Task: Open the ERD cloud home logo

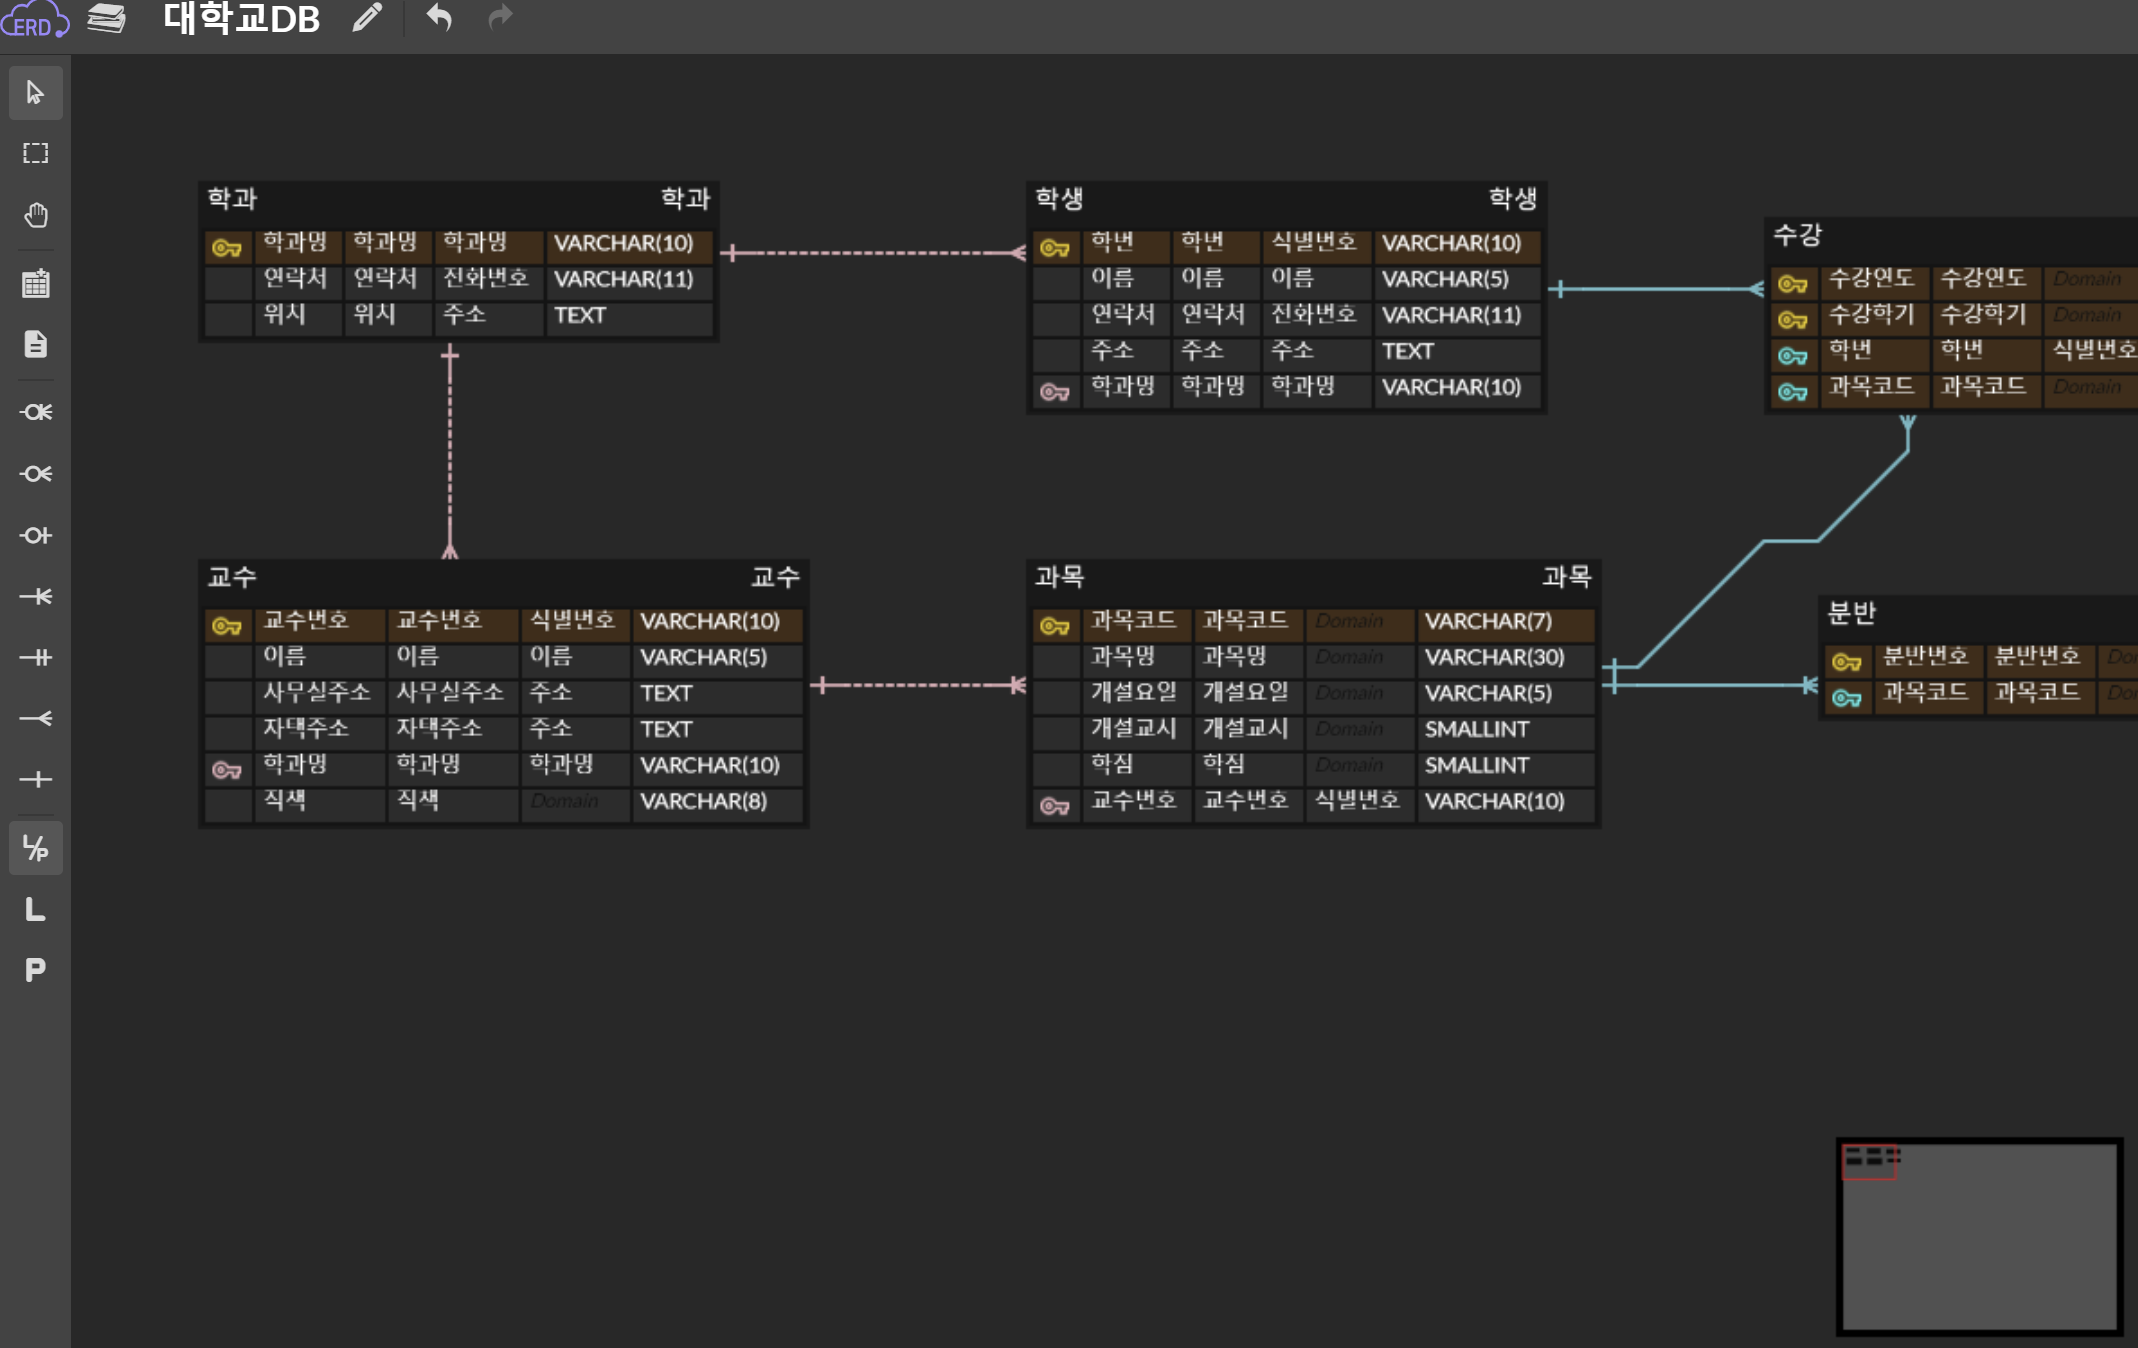Action: pos(34,19)
